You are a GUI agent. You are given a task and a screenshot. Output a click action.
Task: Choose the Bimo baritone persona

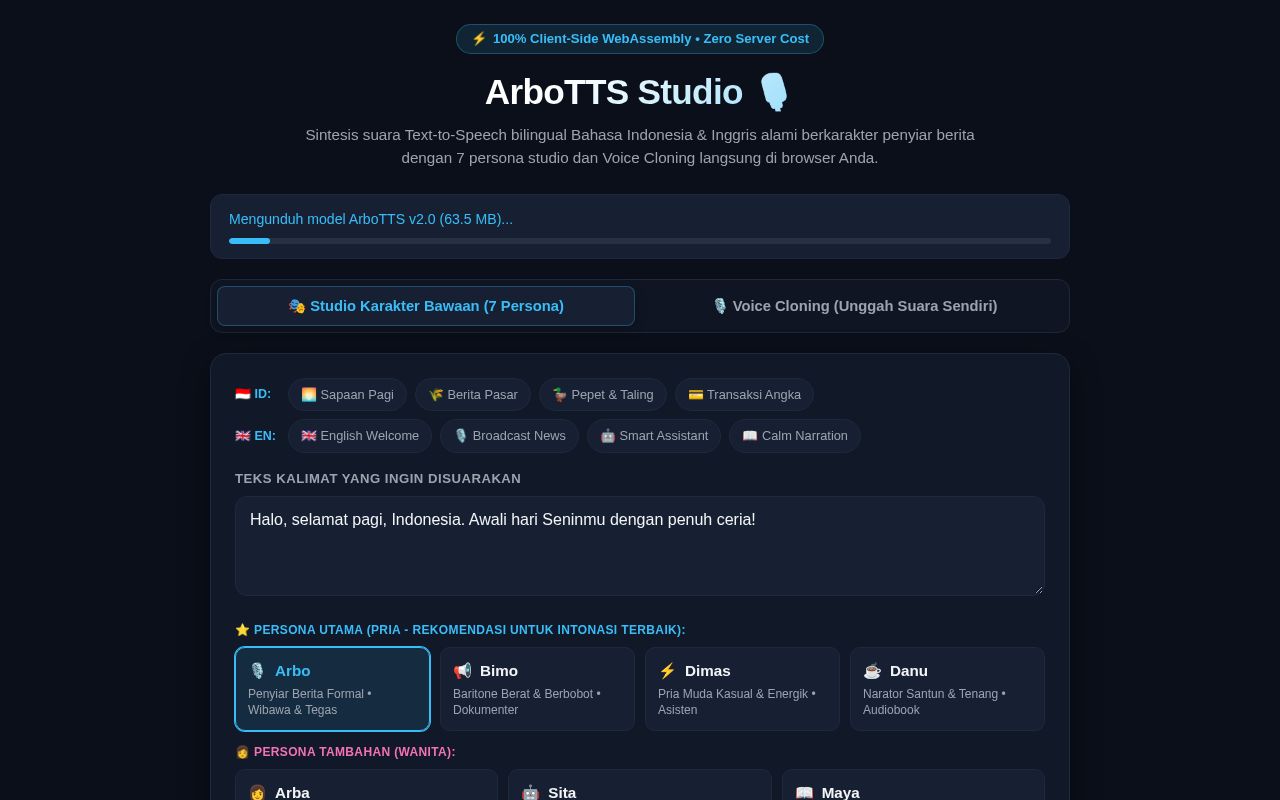537,689
